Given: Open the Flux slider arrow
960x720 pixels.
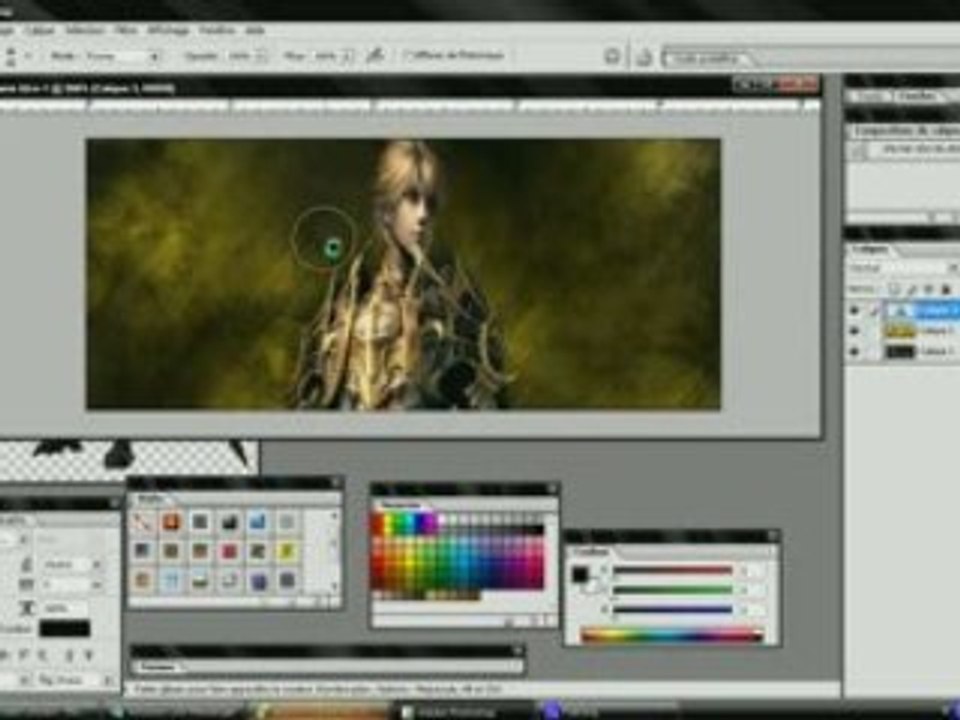Looking at the screenshot, I should pos(348,56).
